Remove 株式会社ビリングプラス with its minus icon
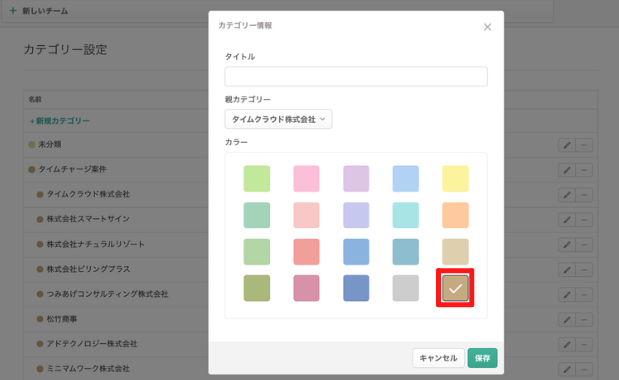 point(584,270)
